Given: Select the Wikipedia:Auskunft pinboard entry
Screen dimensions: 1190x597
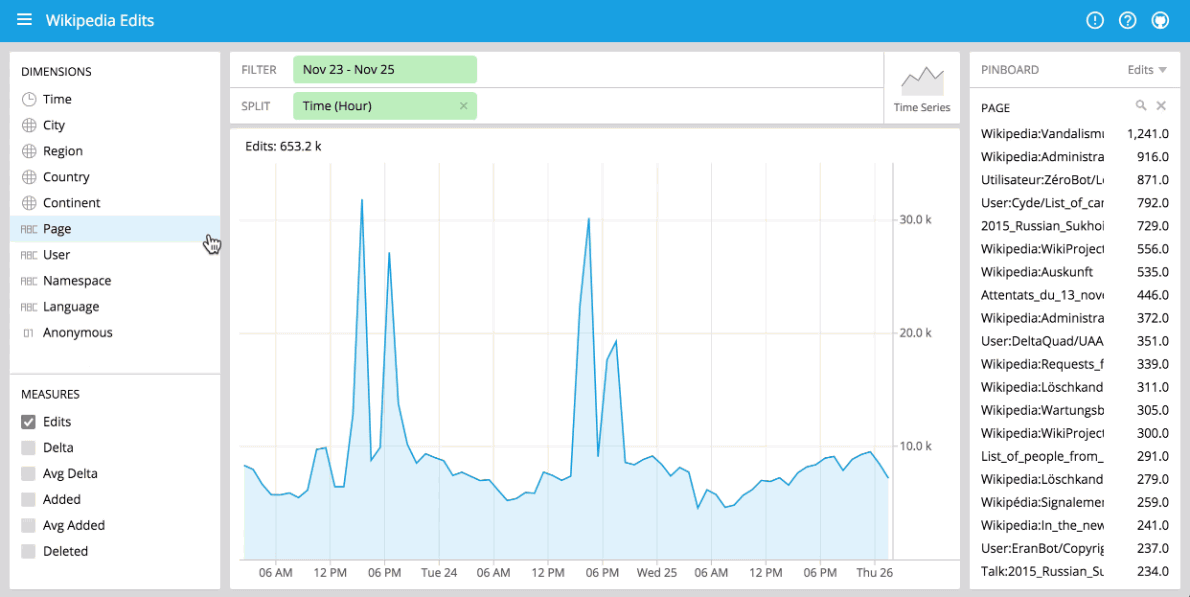Looking at the screenshot, I should tap(1075, 272).
